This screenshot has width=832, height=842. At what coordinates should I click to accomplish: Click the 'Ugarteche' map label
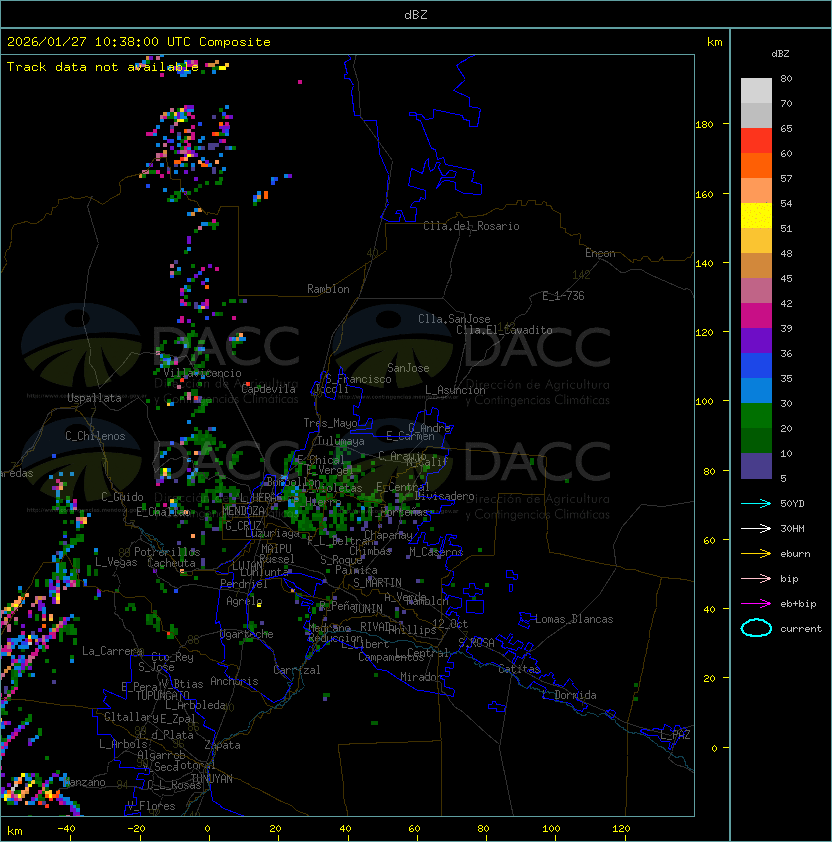[x=247, y=634]
